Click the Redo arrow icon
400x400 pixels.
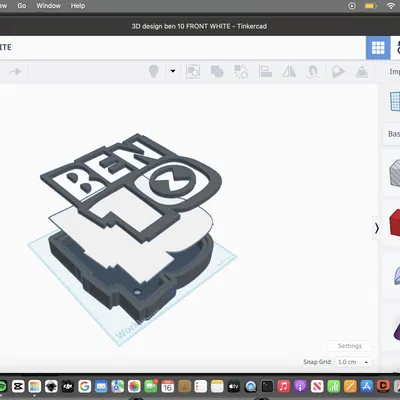(15, 71)
